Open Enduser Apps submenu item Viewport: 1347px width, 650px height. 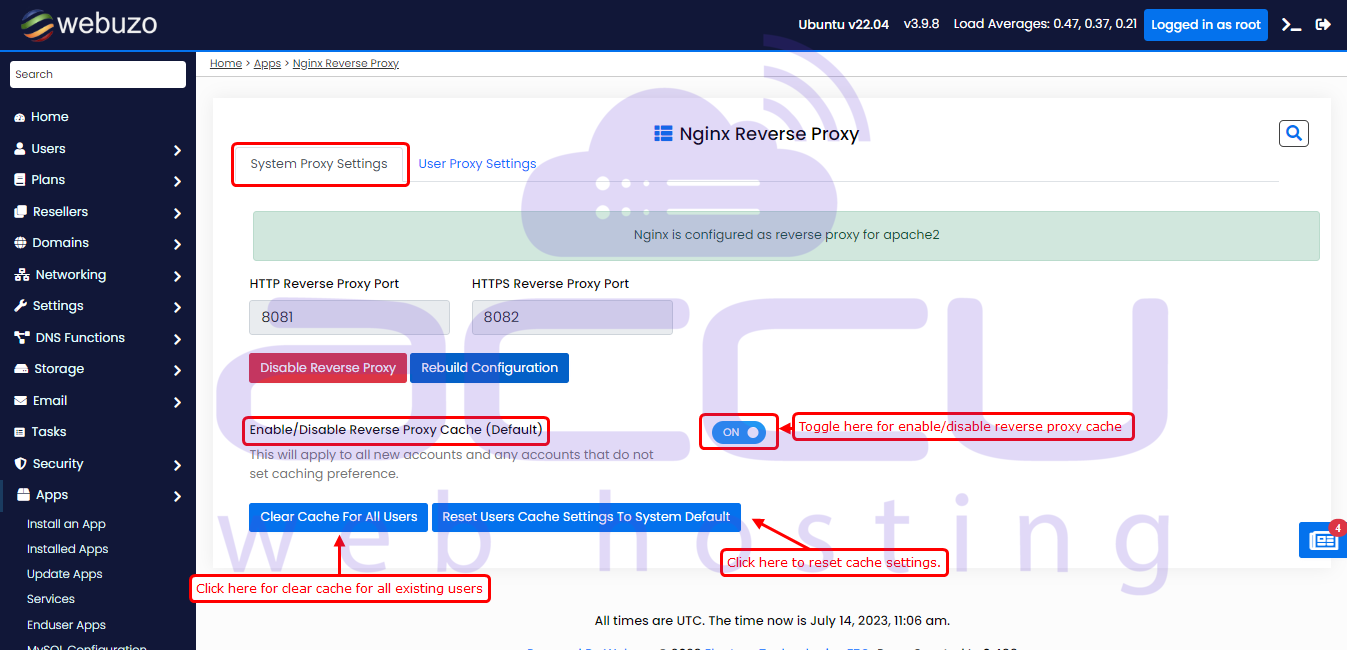click(66, 625)
